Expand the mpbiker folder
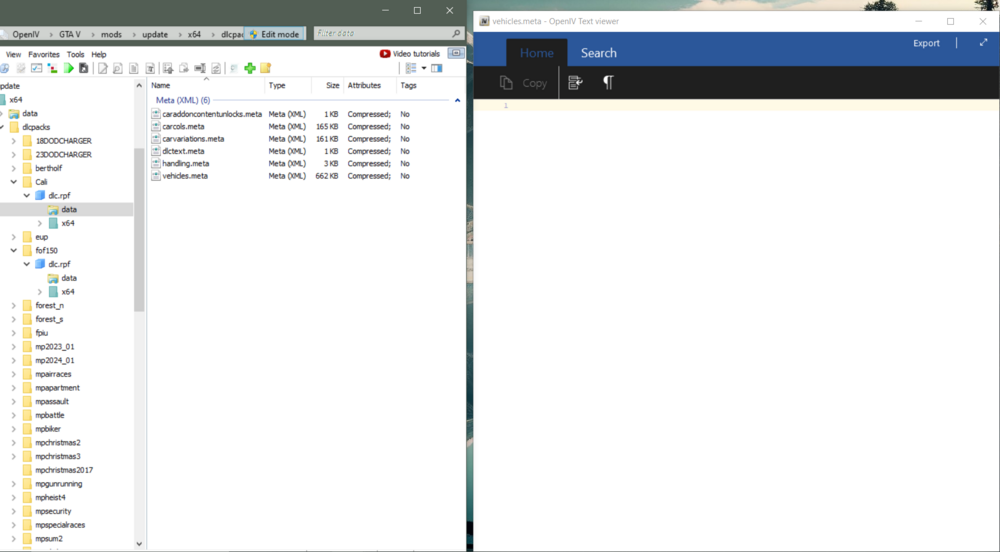Image resolution: width=1000 pixels, height=552 pixels. pos(13,429)
